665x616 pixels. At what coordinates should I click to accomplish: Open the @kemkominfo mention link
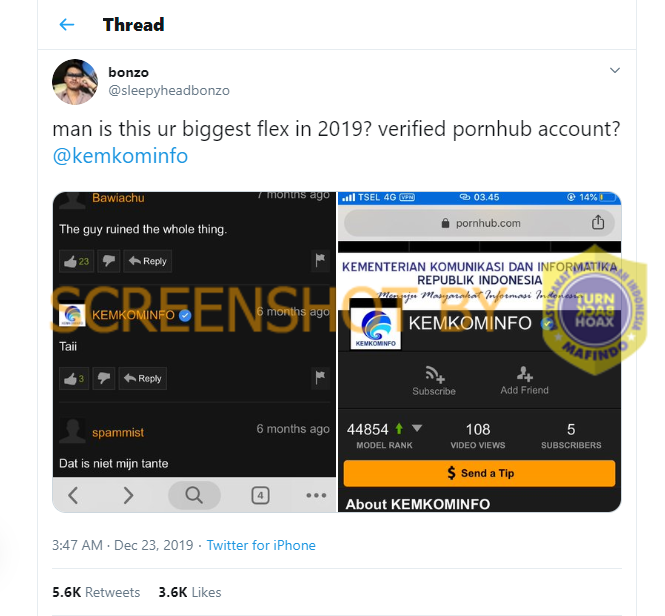(x=120, y=157)
